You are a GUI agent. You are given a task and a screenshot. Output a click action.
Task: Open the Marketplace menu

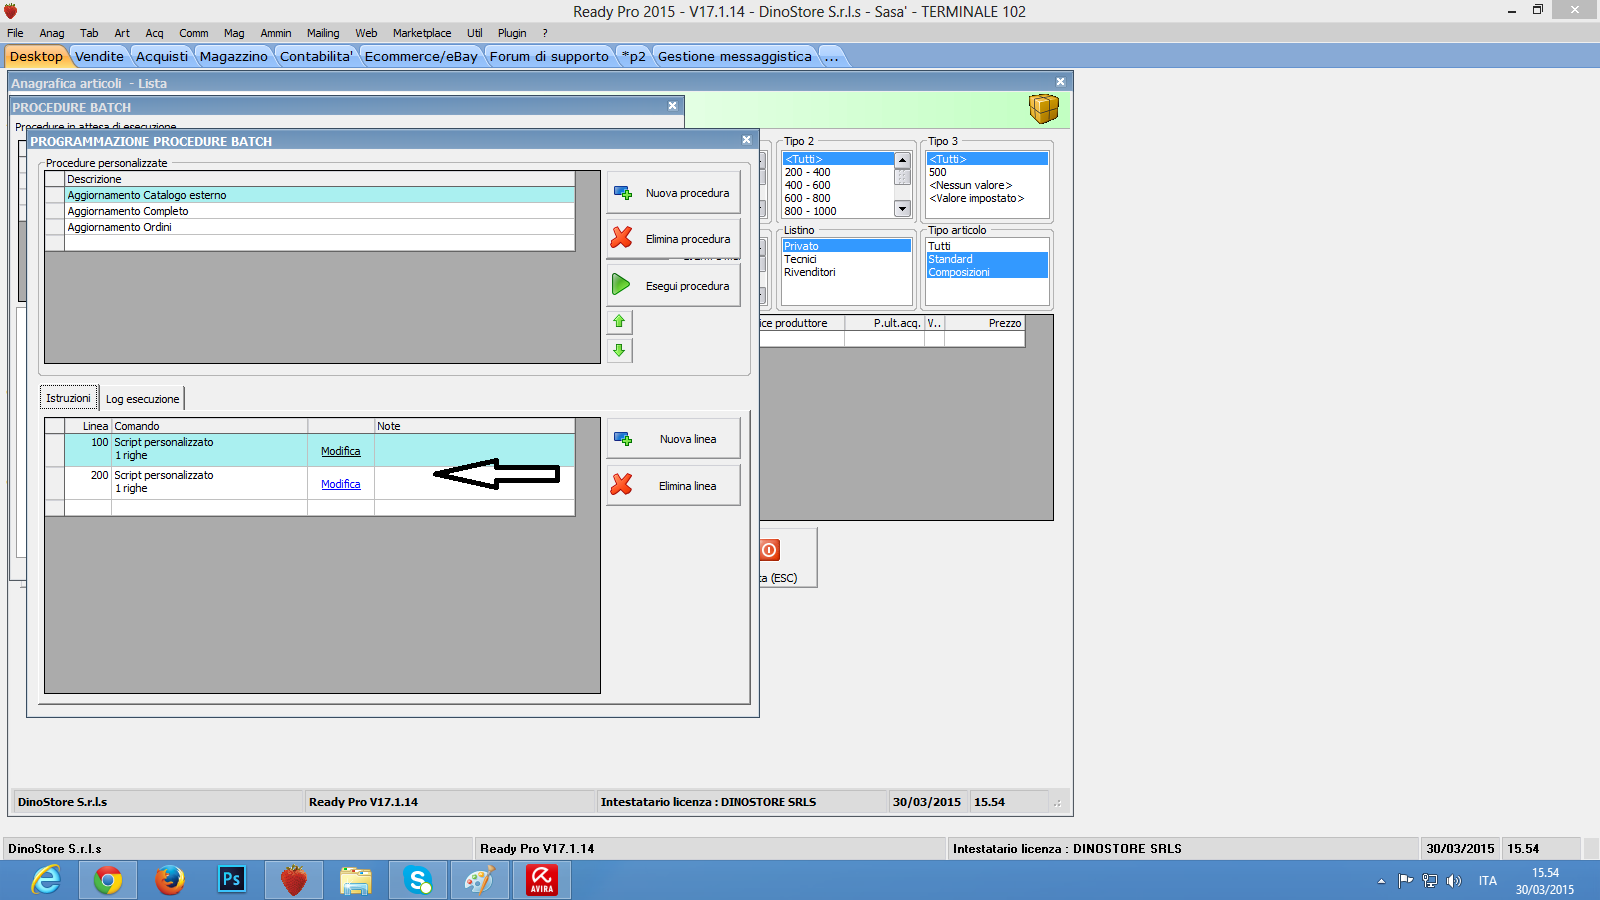pyautogui.click(x=422, y=33)
